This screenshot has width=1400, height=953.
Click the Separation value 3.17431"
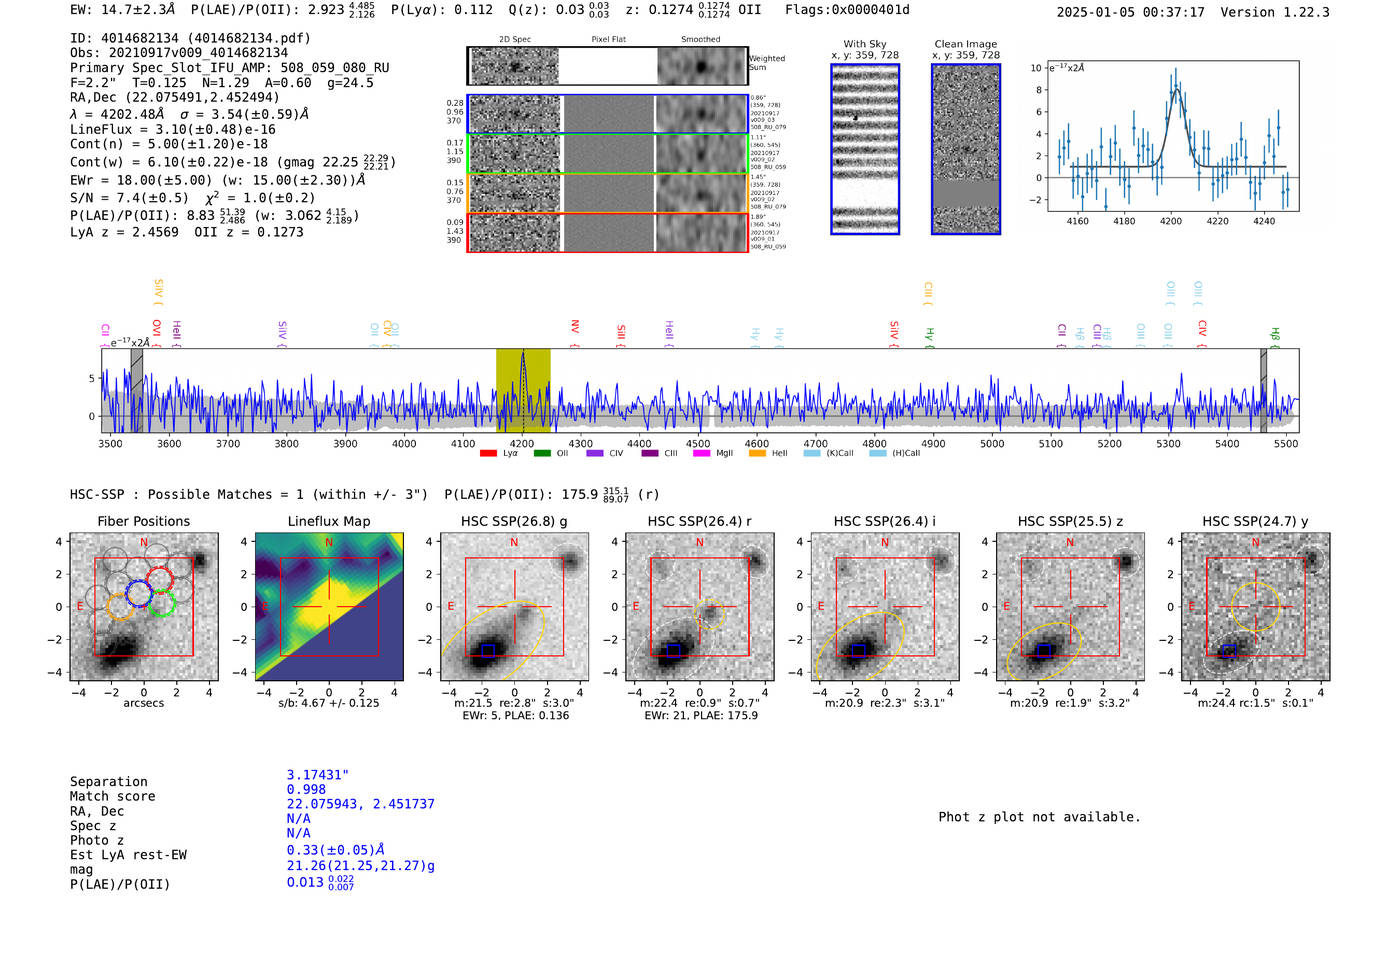(318, 775)
